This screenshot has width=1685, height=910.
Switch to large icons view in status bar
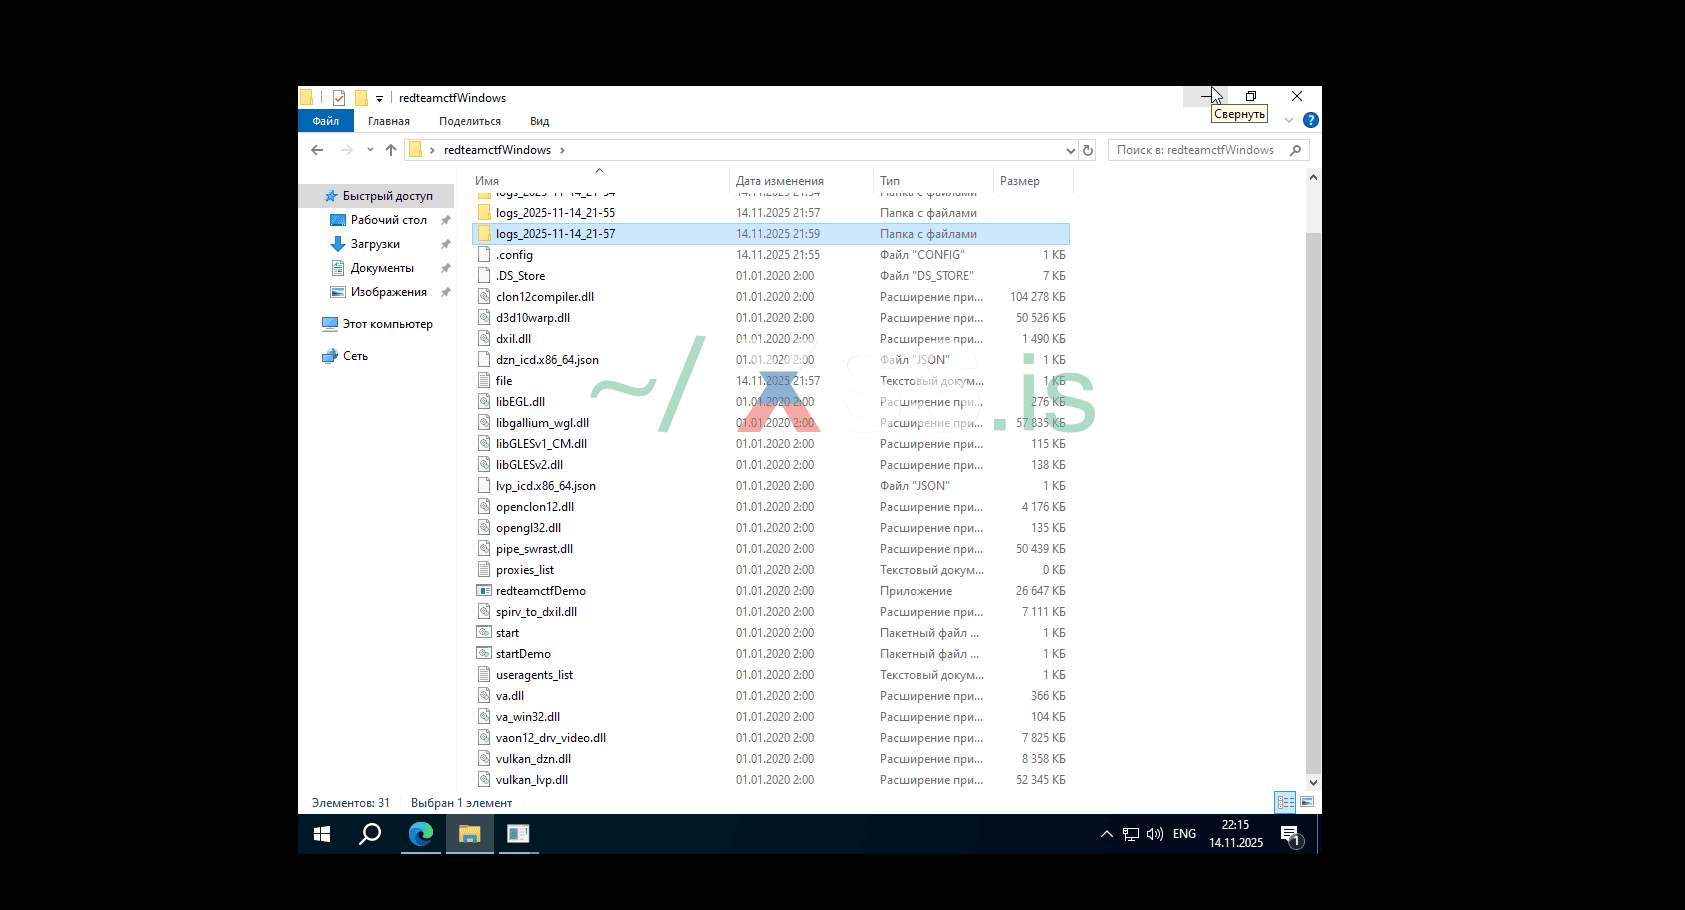[1307, 802]
